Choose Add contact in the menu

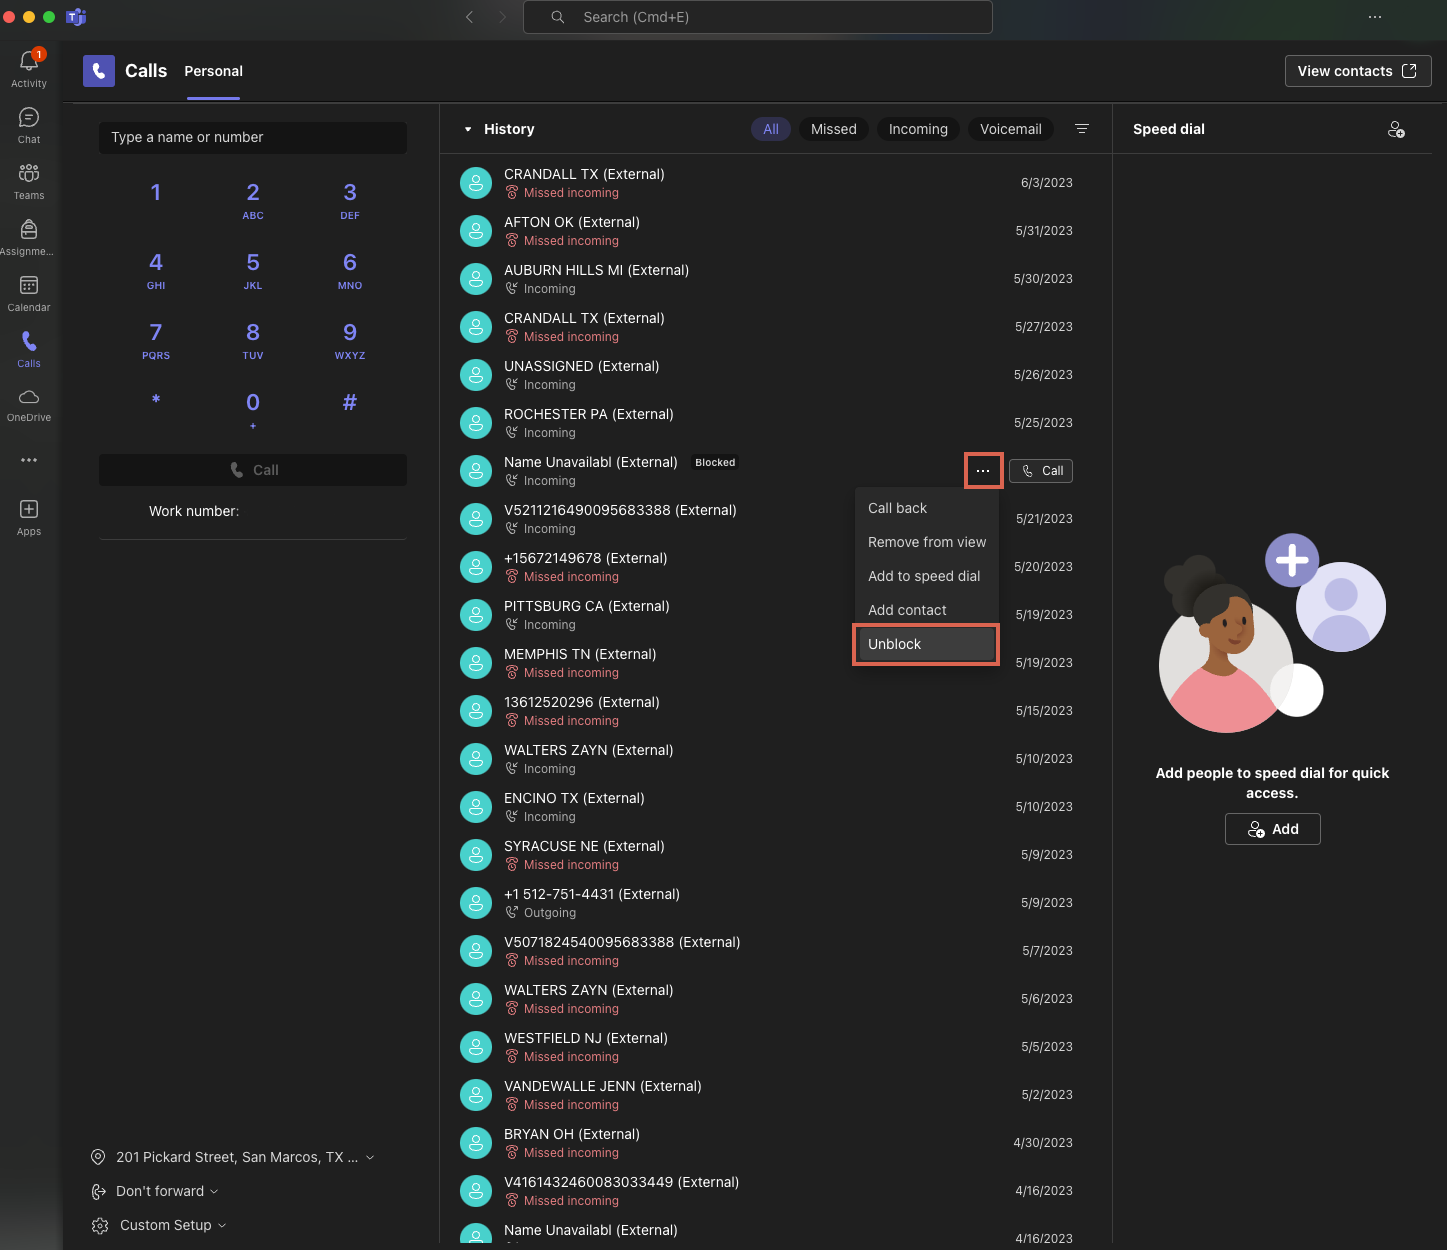(926, 610)
